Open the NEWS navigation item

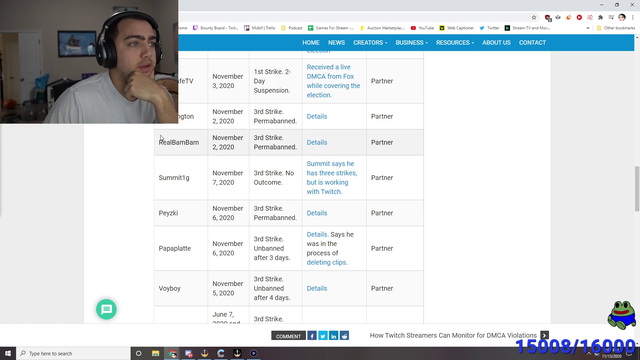336,42
